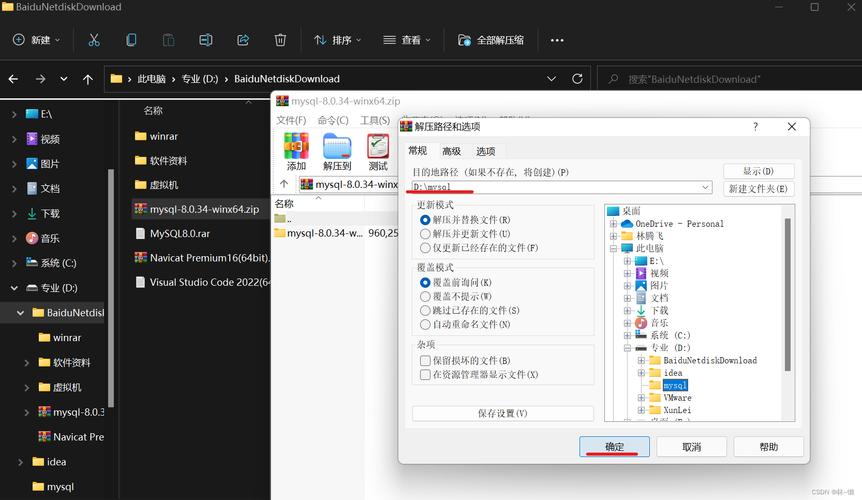Viewport: 862px width, 500px height.
Task: Open WinRAR 命令(C) menu
Action: [x=333, y=120]
